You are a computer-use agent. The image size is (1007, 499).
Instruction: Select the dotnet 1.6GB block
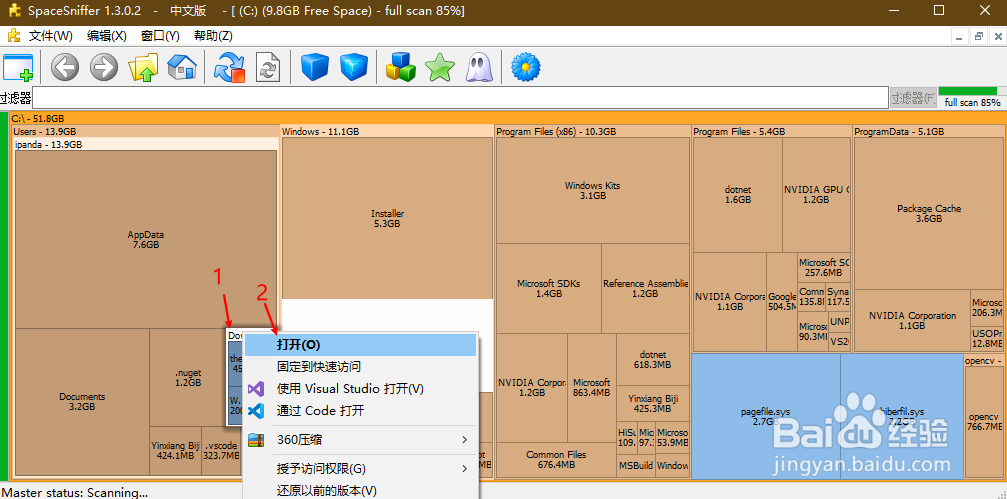(737, 195)
